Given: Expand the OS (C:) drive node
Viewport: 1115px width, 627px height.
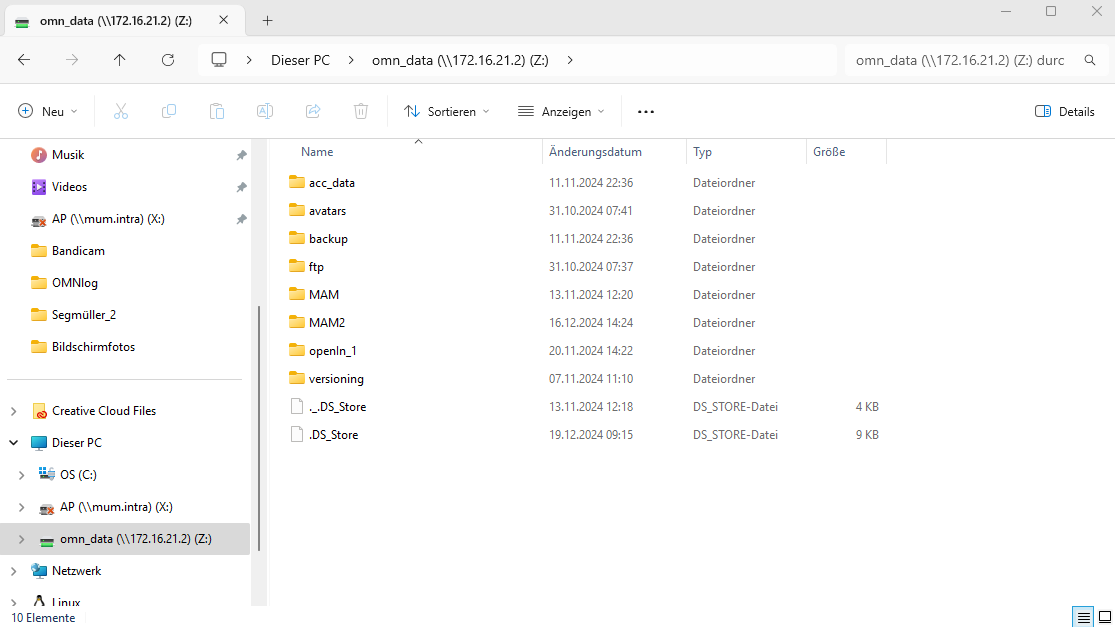Looking at the screenshot, I should point(21,475).
